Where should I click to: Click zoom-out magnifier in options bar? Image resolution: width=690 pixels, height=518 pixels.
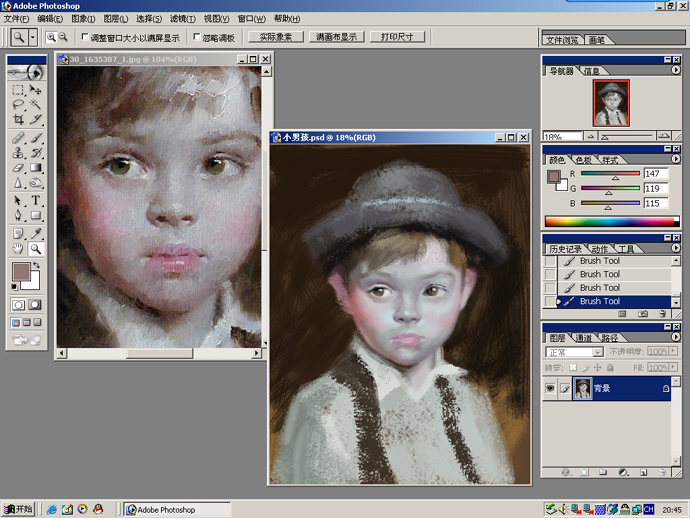[x=63, y=37]
